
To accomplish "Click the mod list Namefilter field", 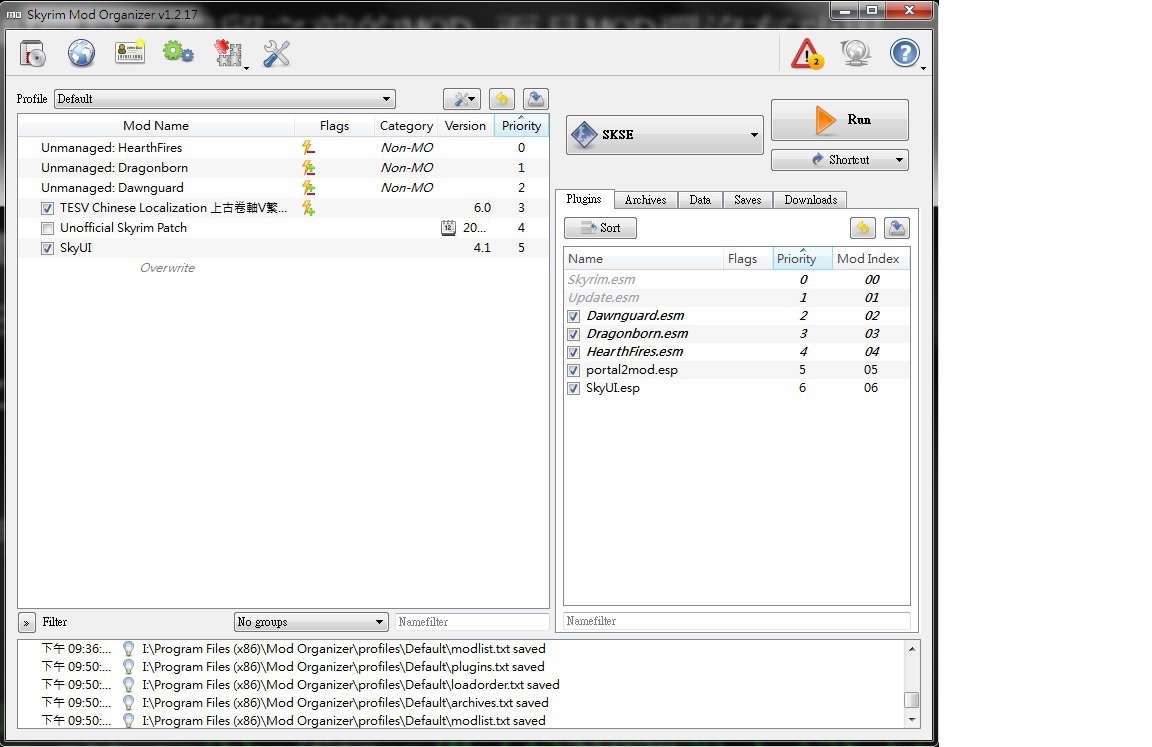I will click(x=472, y=622).
